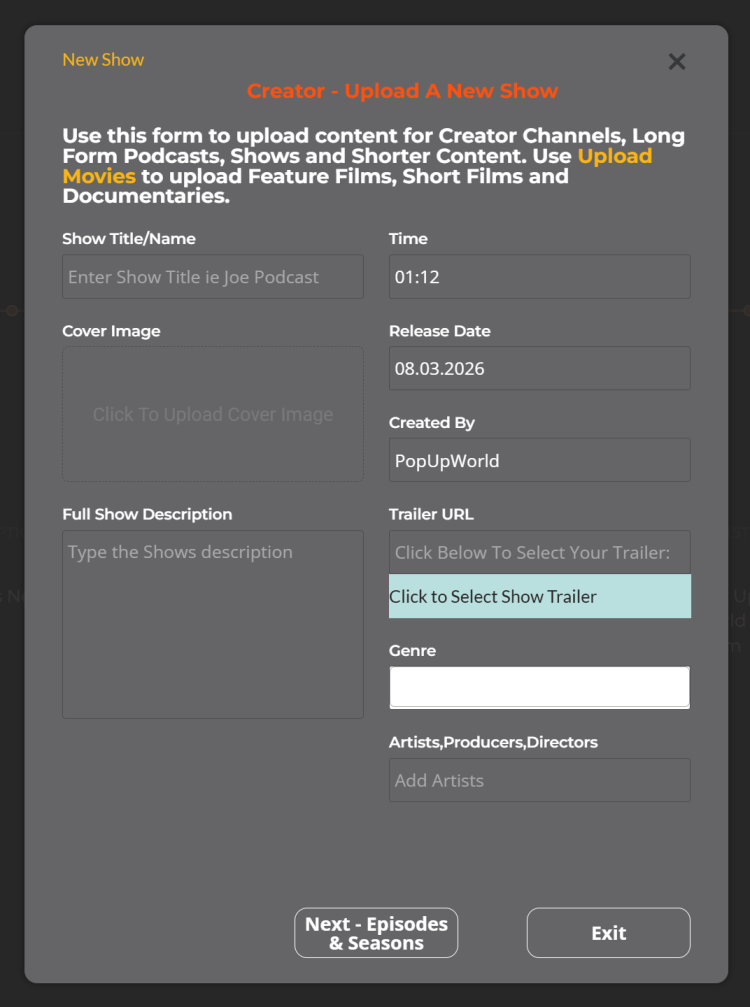Click the Trailer URL label
The image size is (750, 1007).
[x=431, y=514]
